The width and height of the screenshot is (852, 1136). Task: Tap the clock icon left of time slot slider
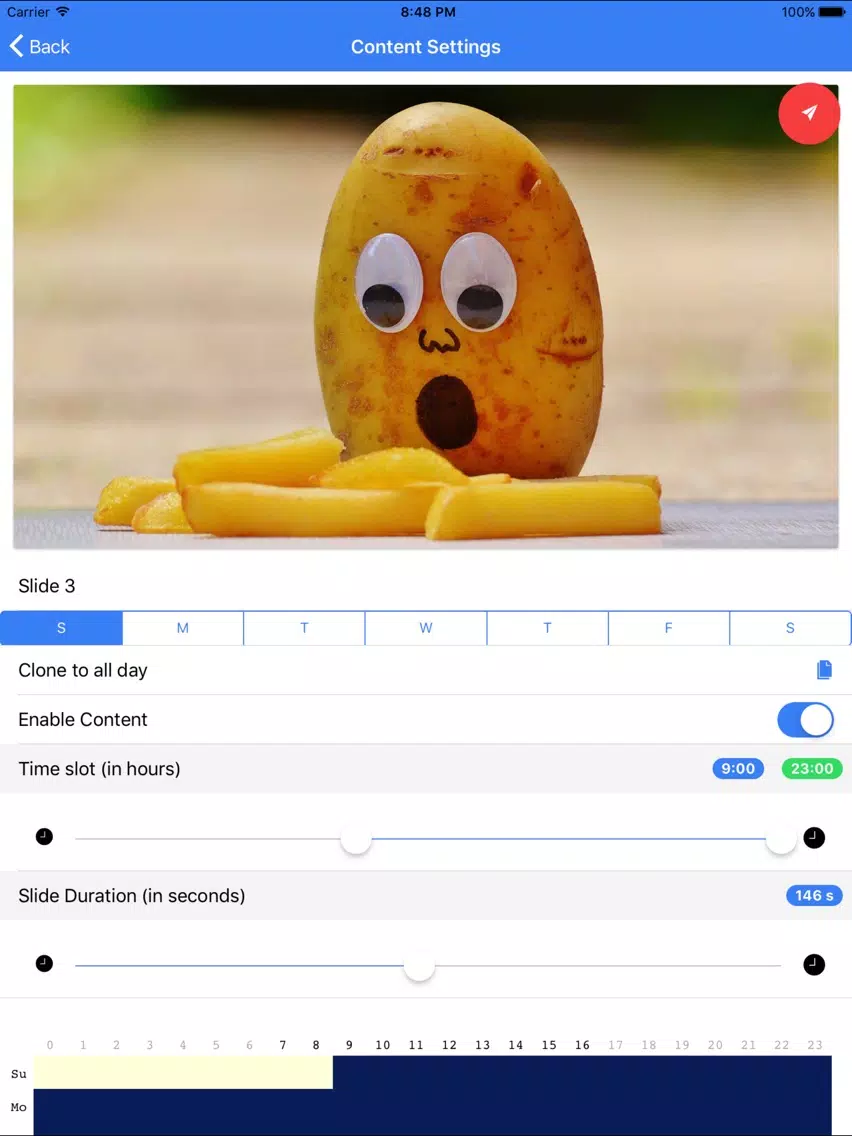[44, 837]
